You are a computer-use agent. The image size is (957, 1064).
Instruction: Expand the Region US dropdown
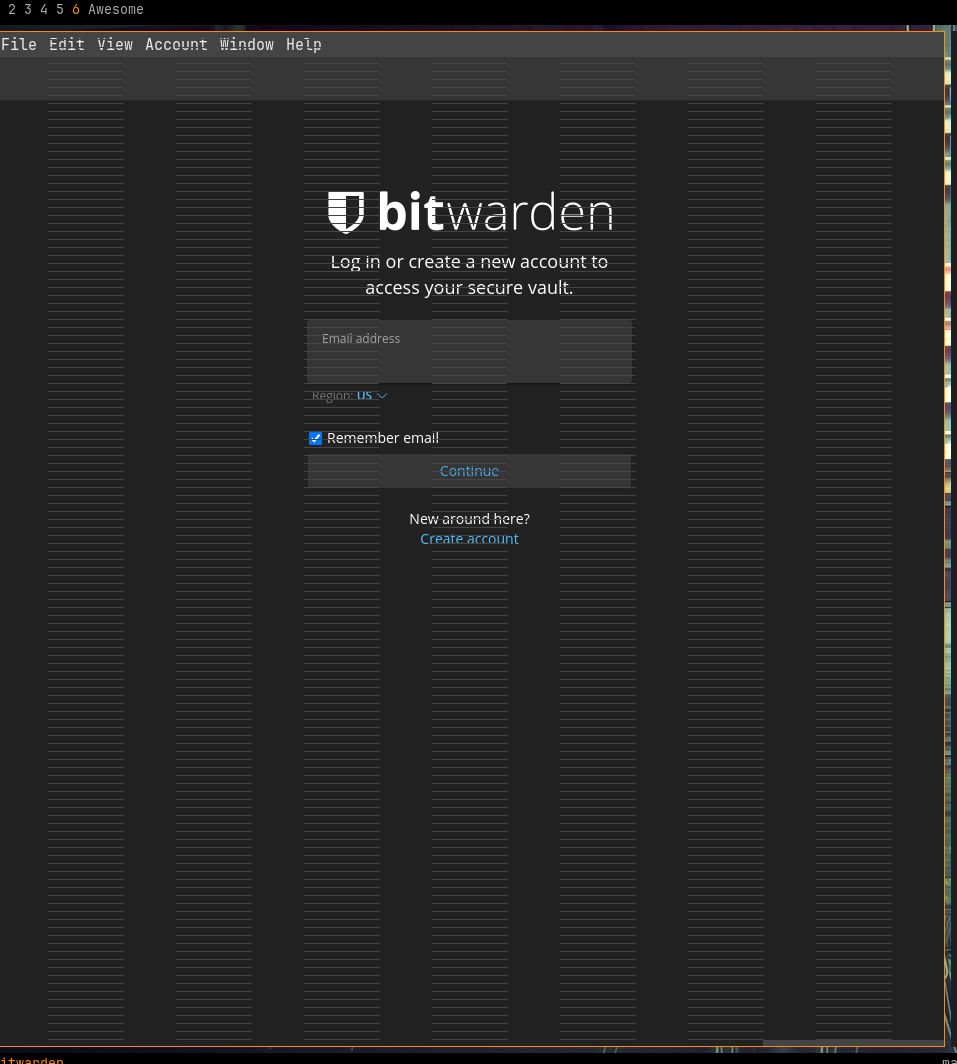click(371, 396)
